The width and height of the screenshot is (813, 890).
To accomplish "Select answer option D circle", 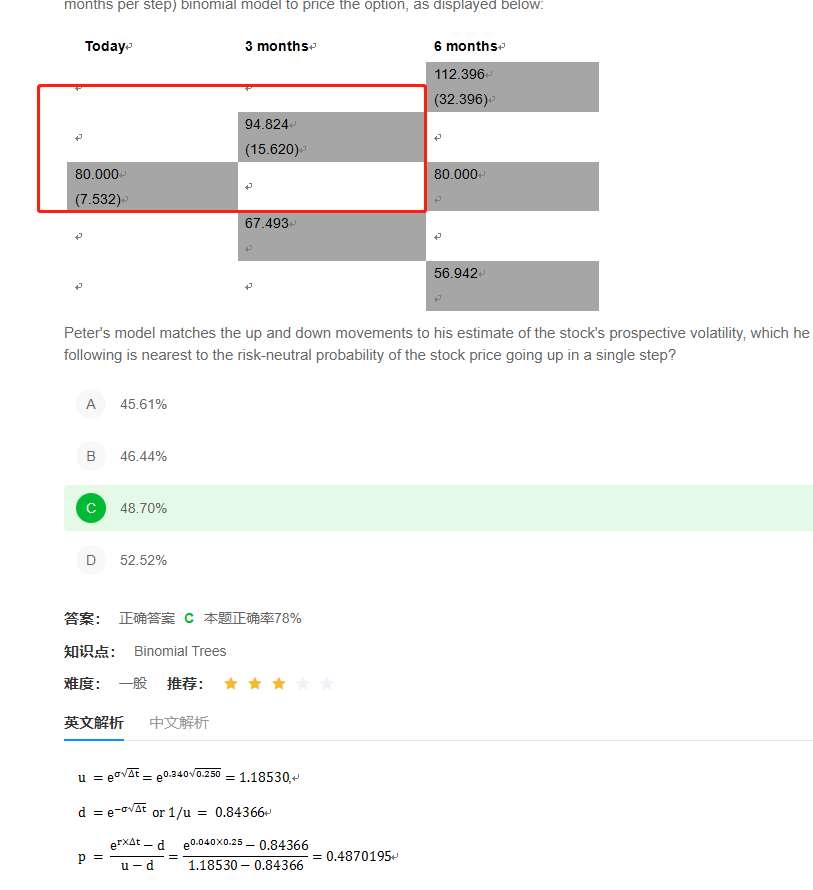I will (x=91, y=560).
